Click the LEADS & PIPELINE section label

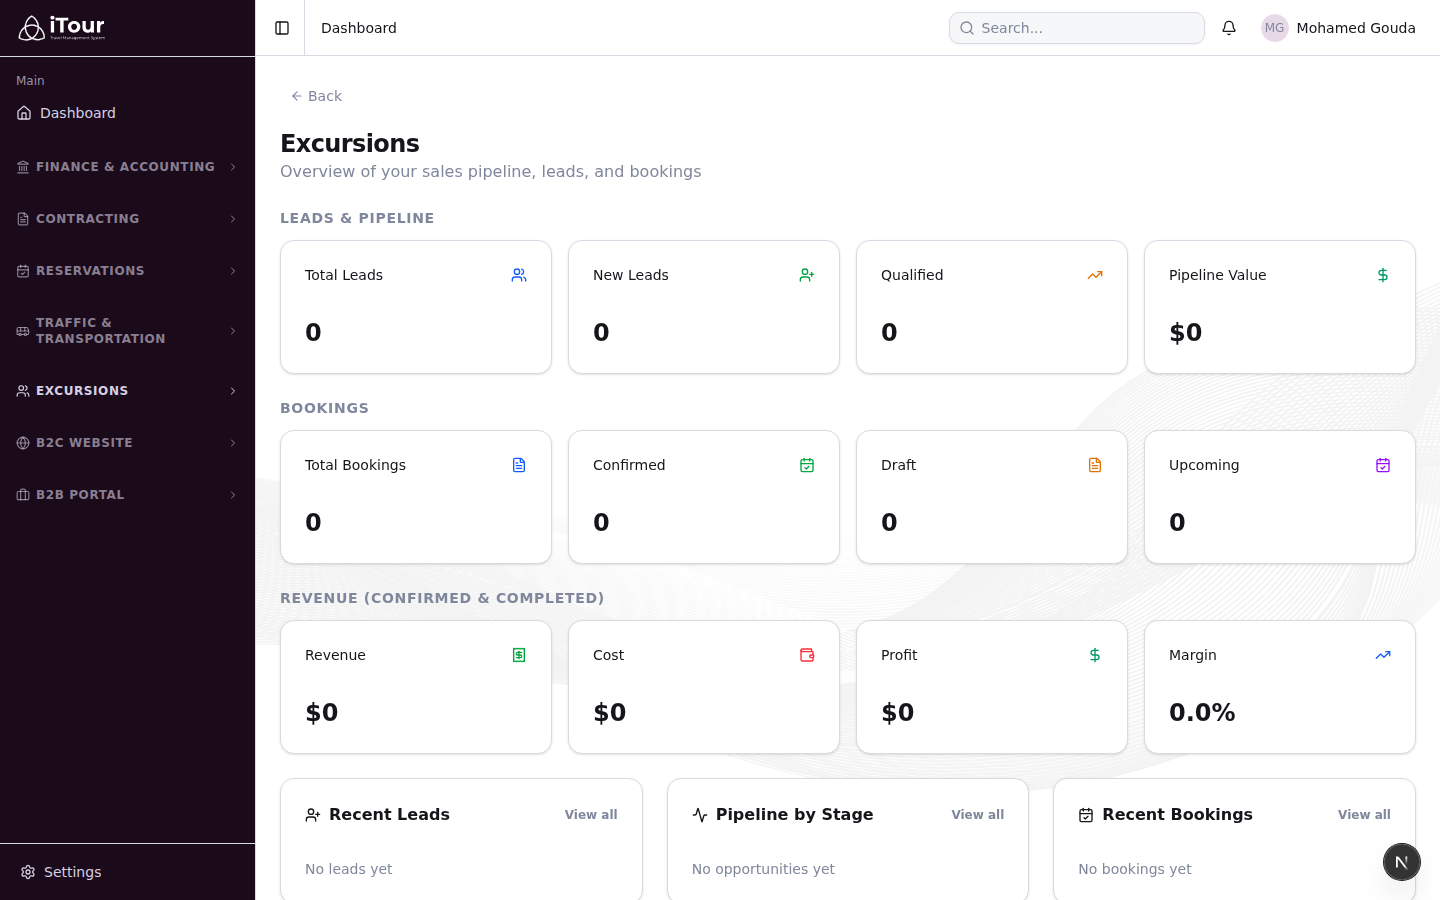(x=357, y=218)
